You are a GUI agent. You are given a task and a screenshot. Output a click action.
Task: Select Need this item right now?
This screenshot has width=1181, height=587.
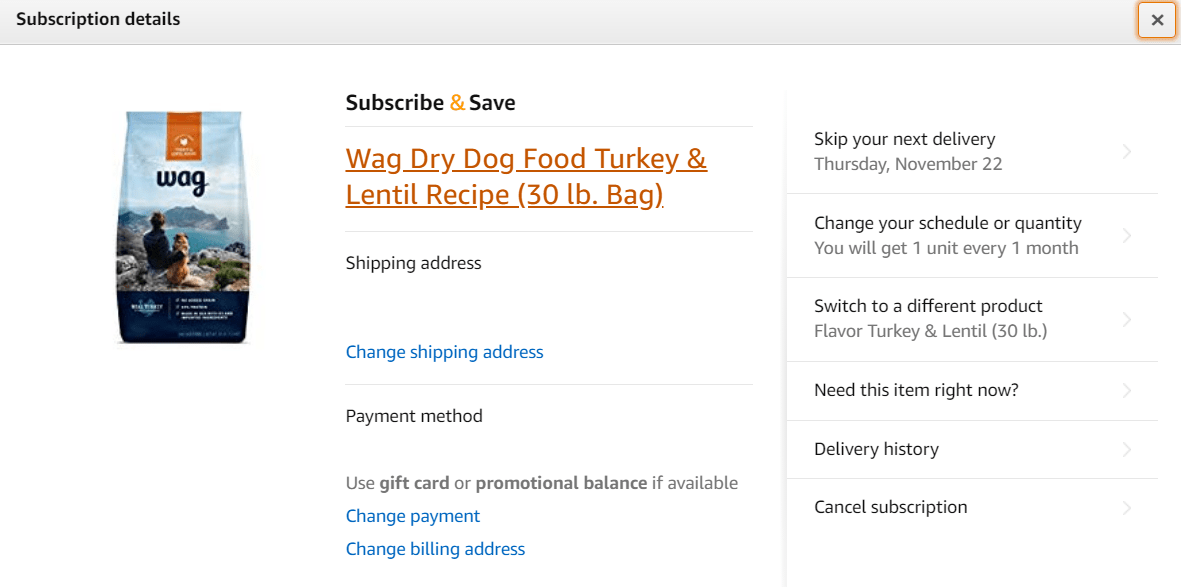click(x=916, y=390)
